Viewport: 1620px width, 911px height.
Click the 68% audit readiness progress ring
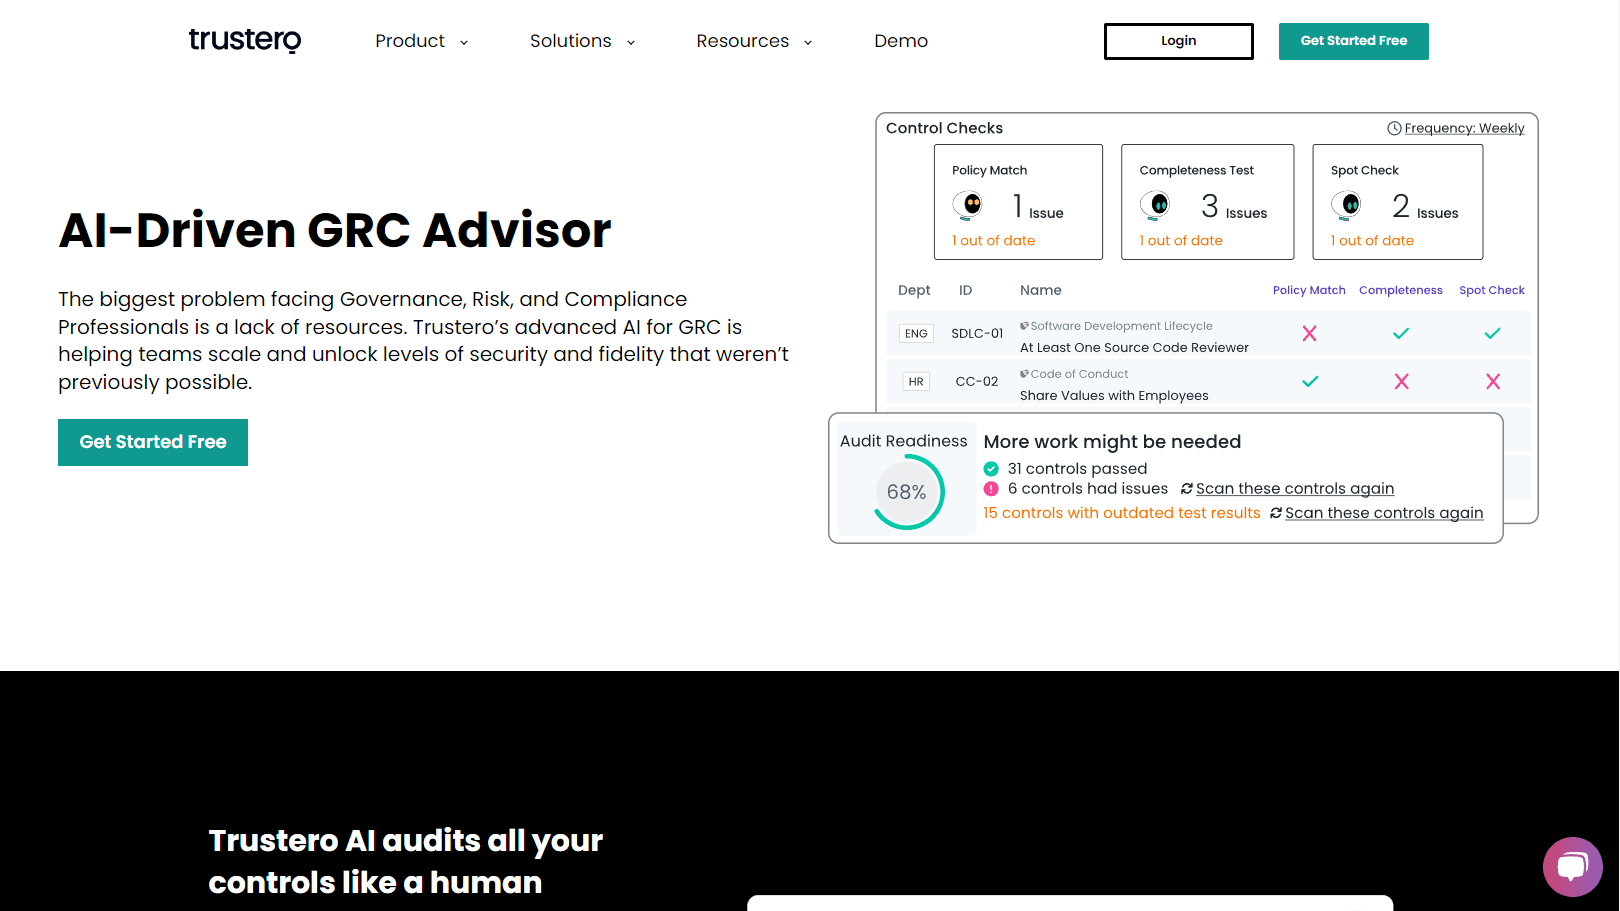click(907, 492)
